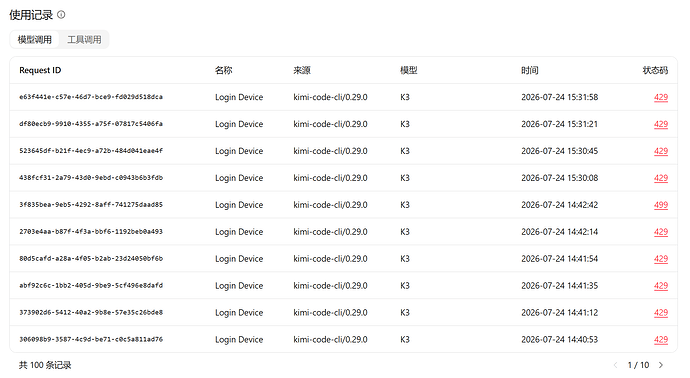Open status 429 link for 14:41:12 row
Viewport: 690px width, 378px height.
(x=661, y=312)
